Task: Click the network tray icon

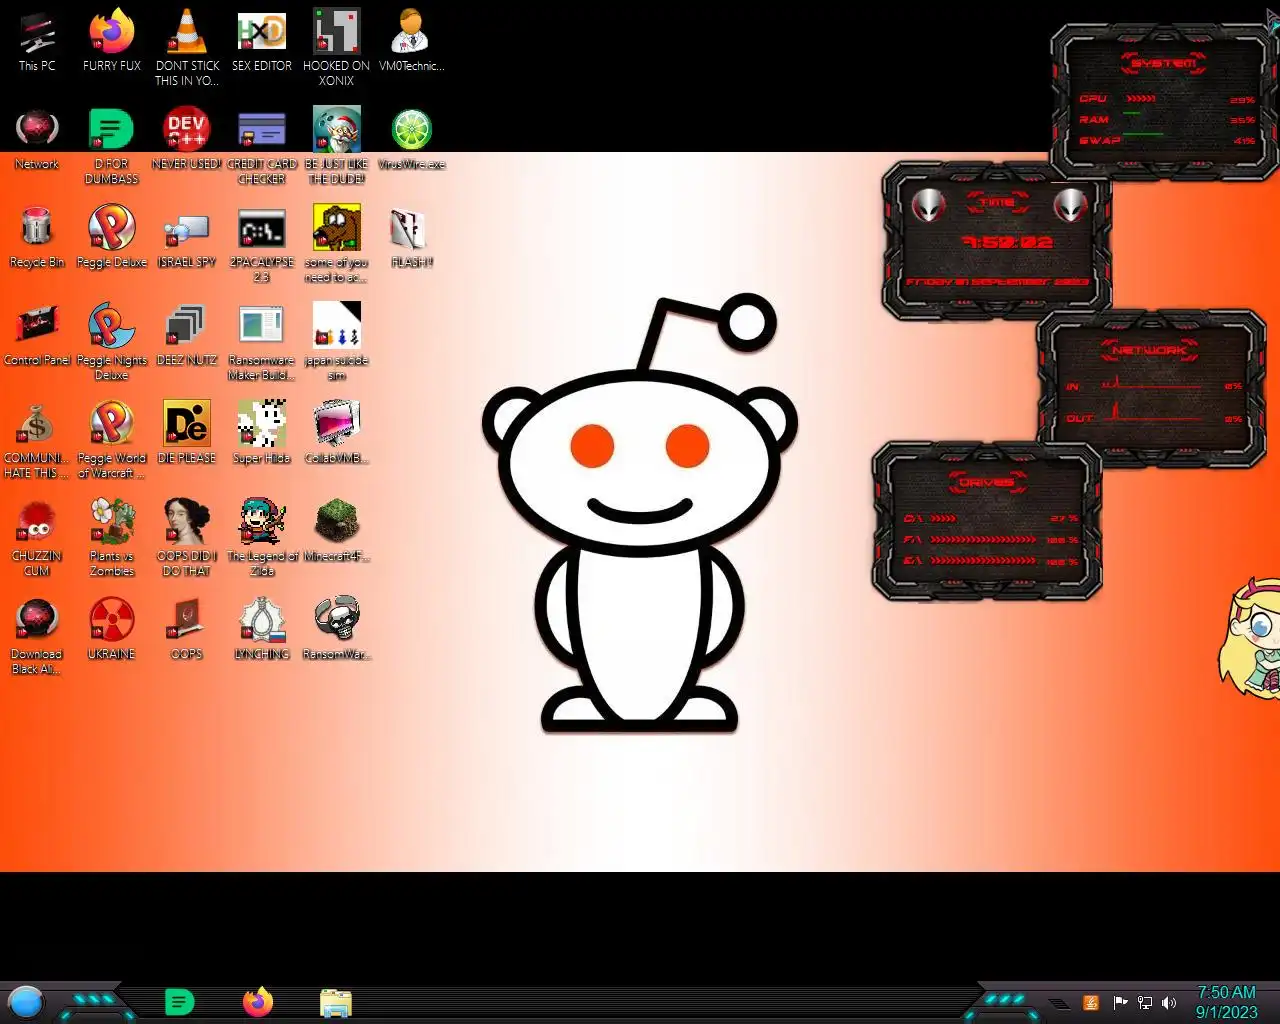Action: pyautogui.click(x=1145, y=1003)
